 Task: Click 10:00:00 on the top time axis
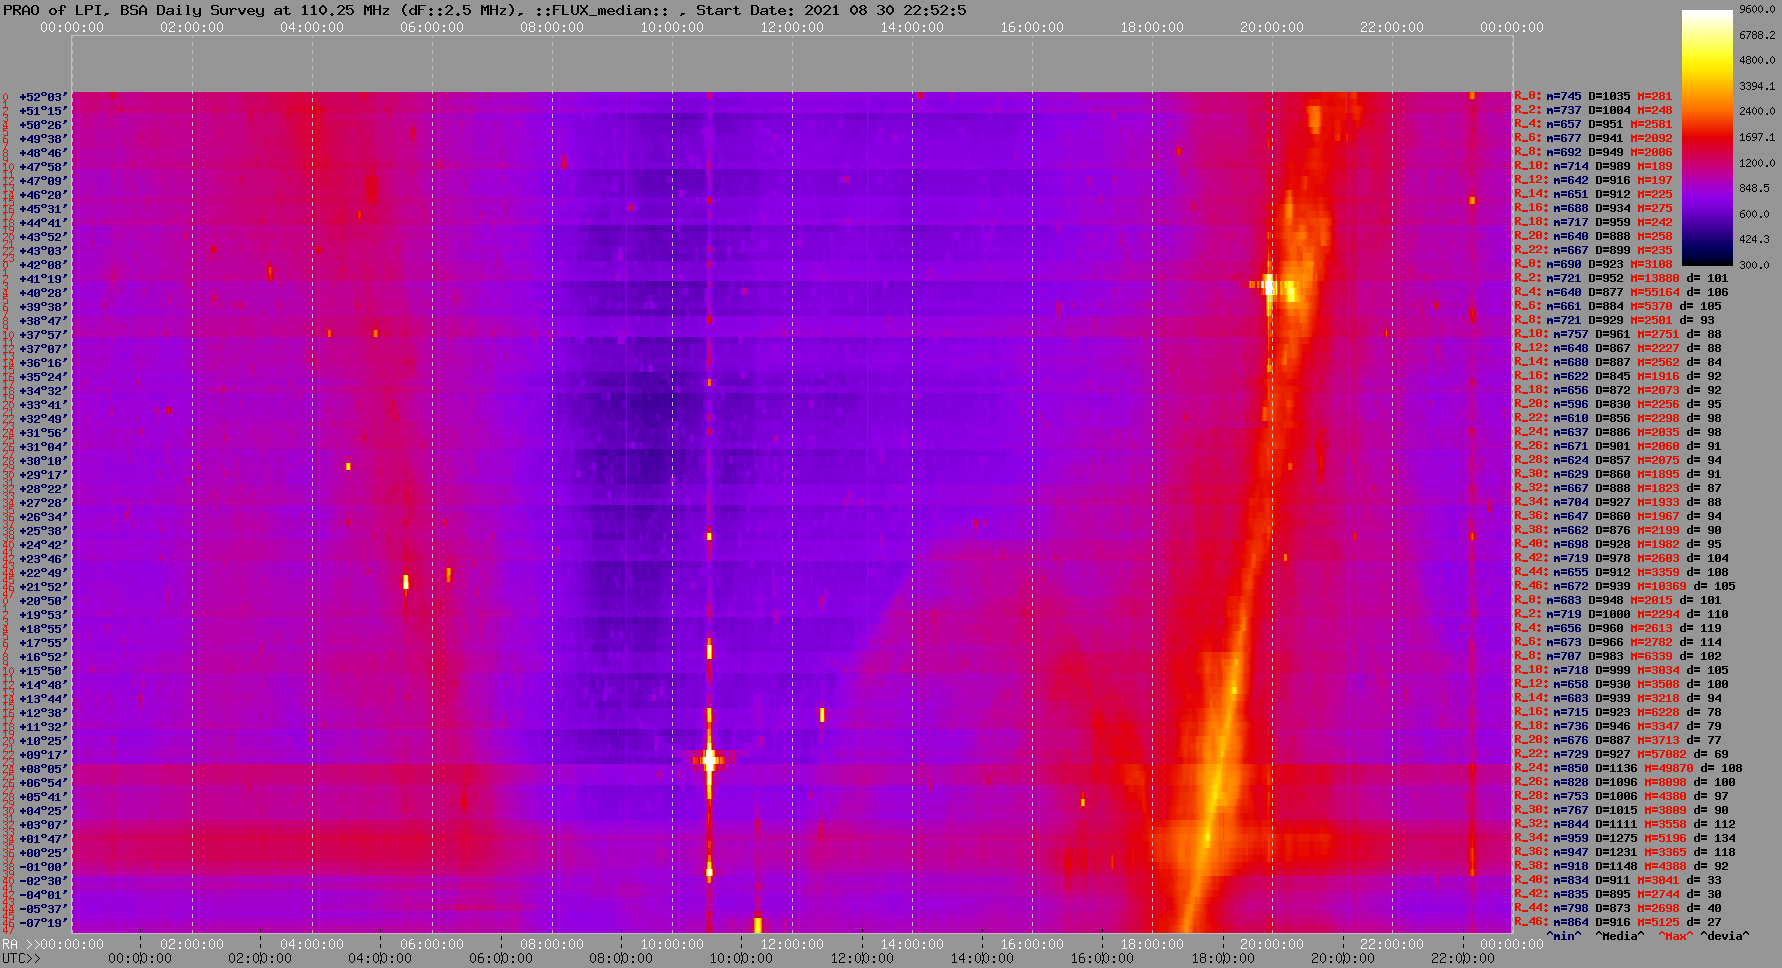(672, 28)
